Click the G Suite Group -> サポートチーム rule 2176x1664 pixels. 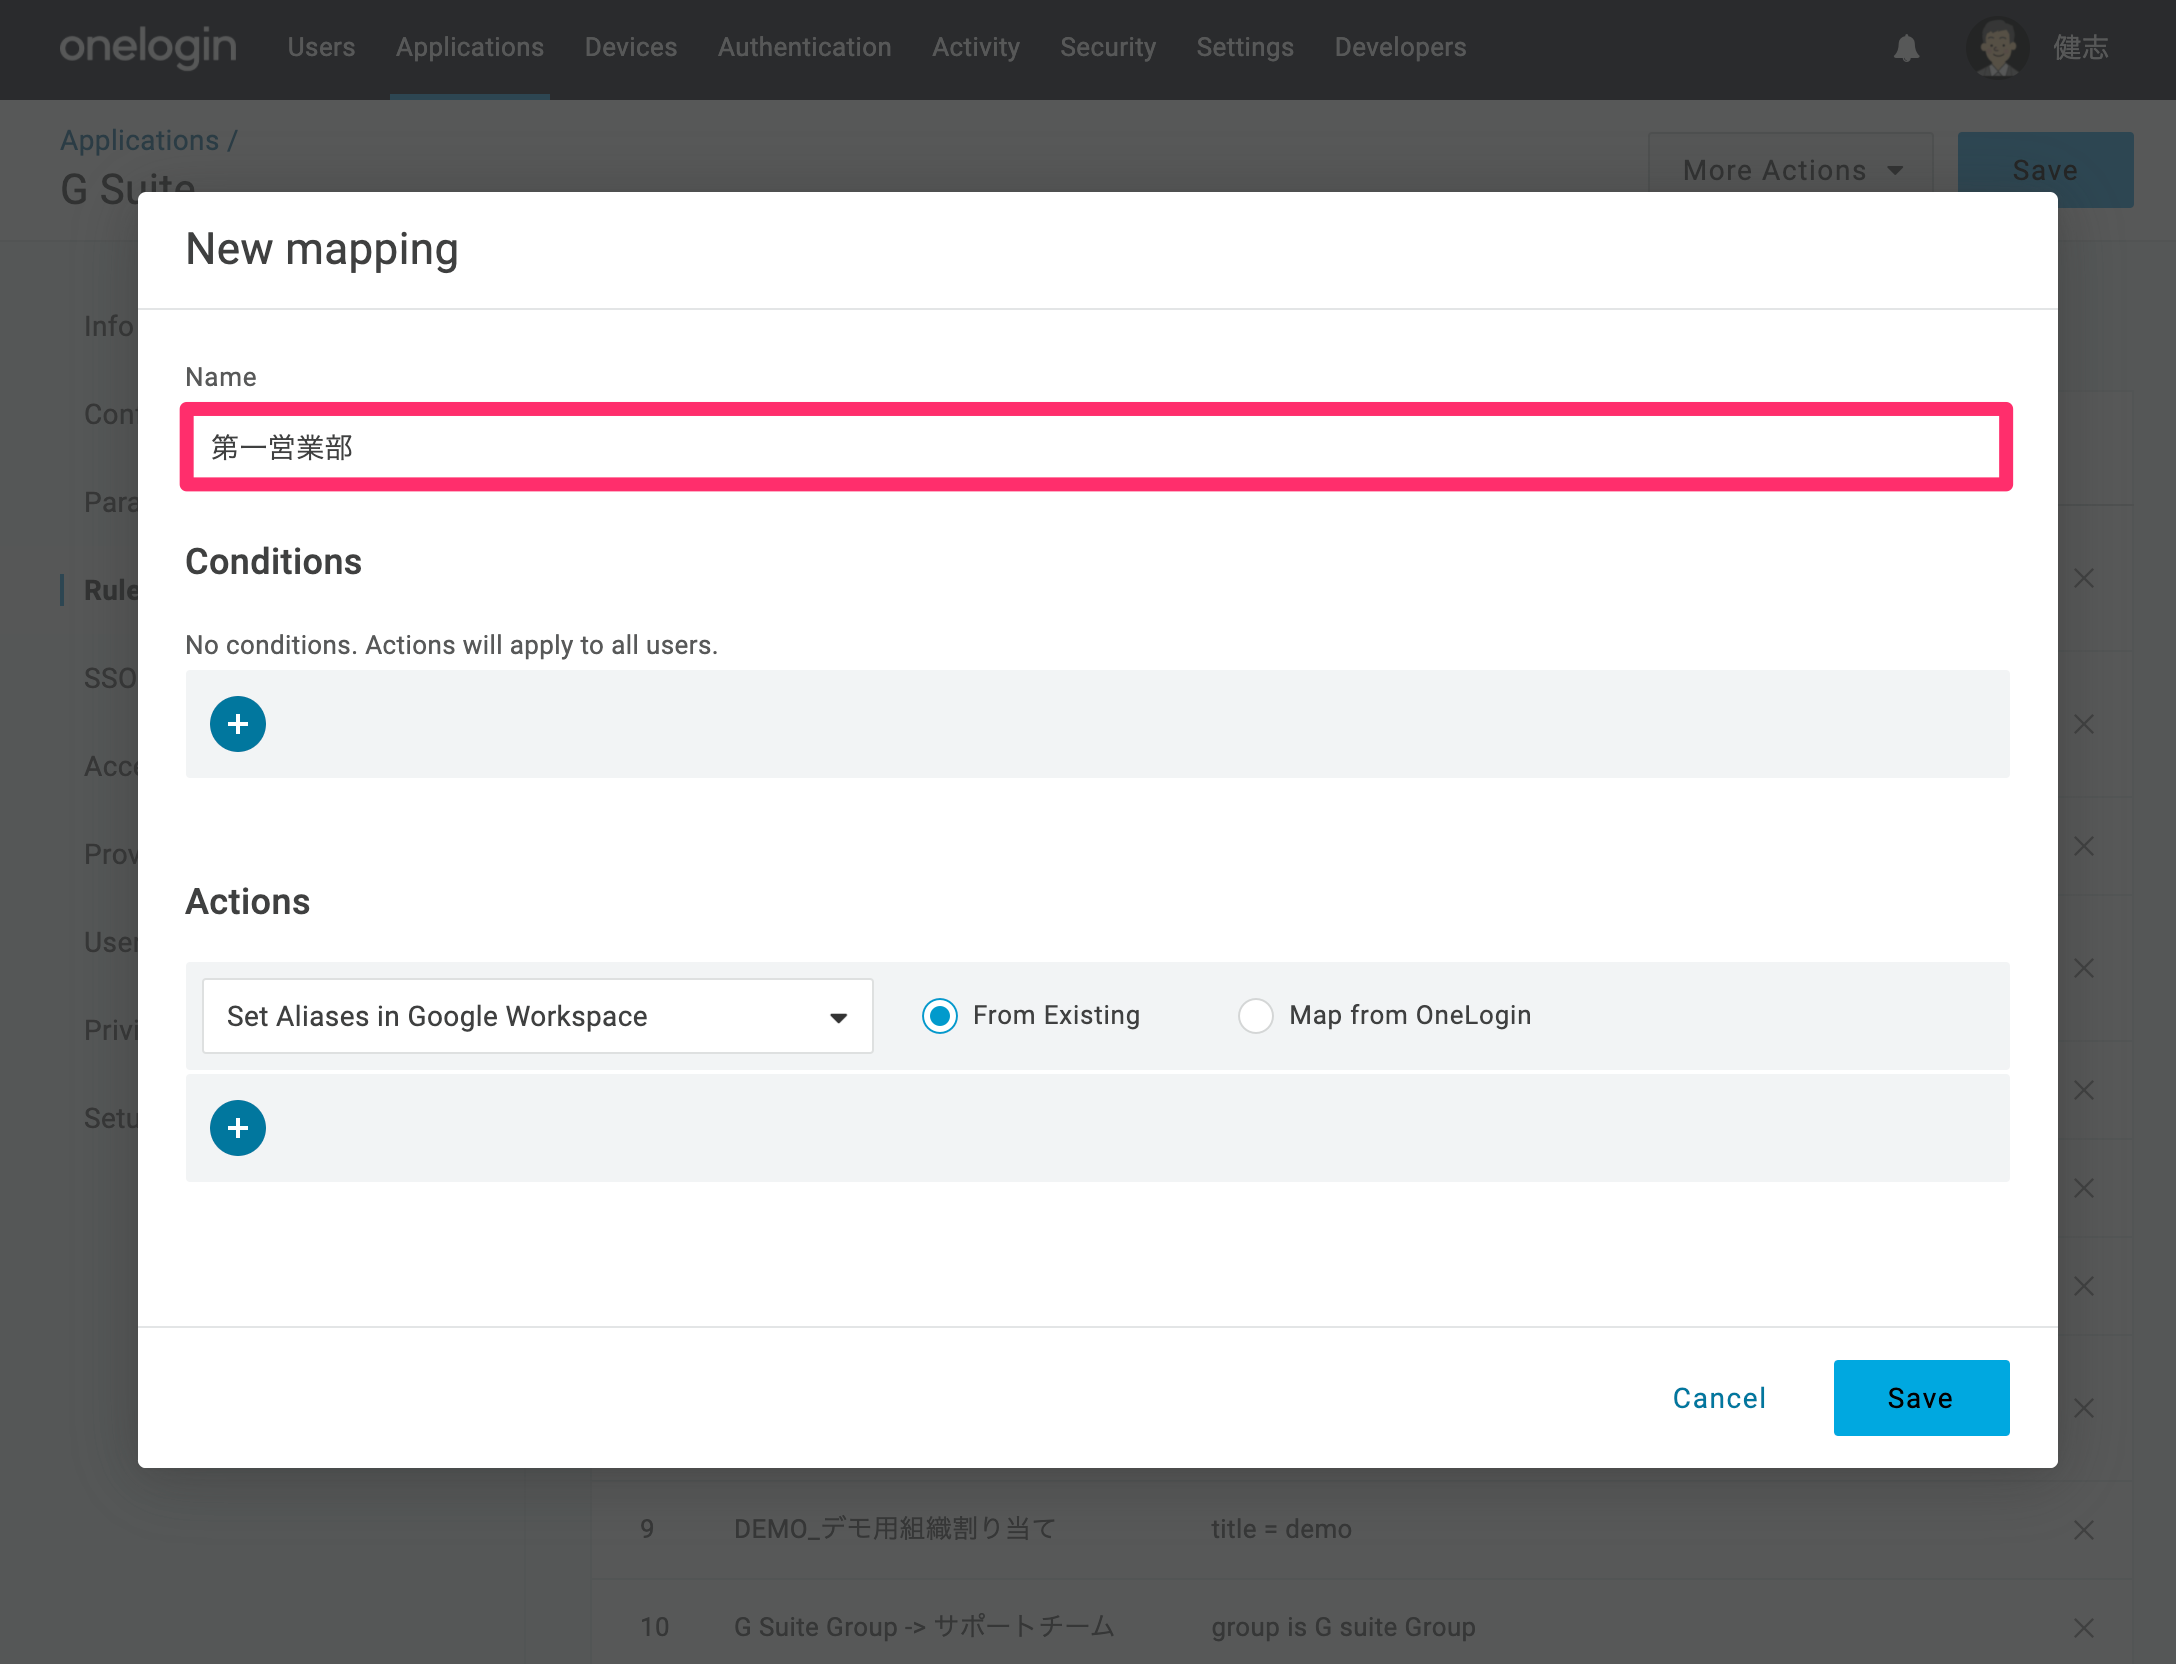(x=924, y=1627)
